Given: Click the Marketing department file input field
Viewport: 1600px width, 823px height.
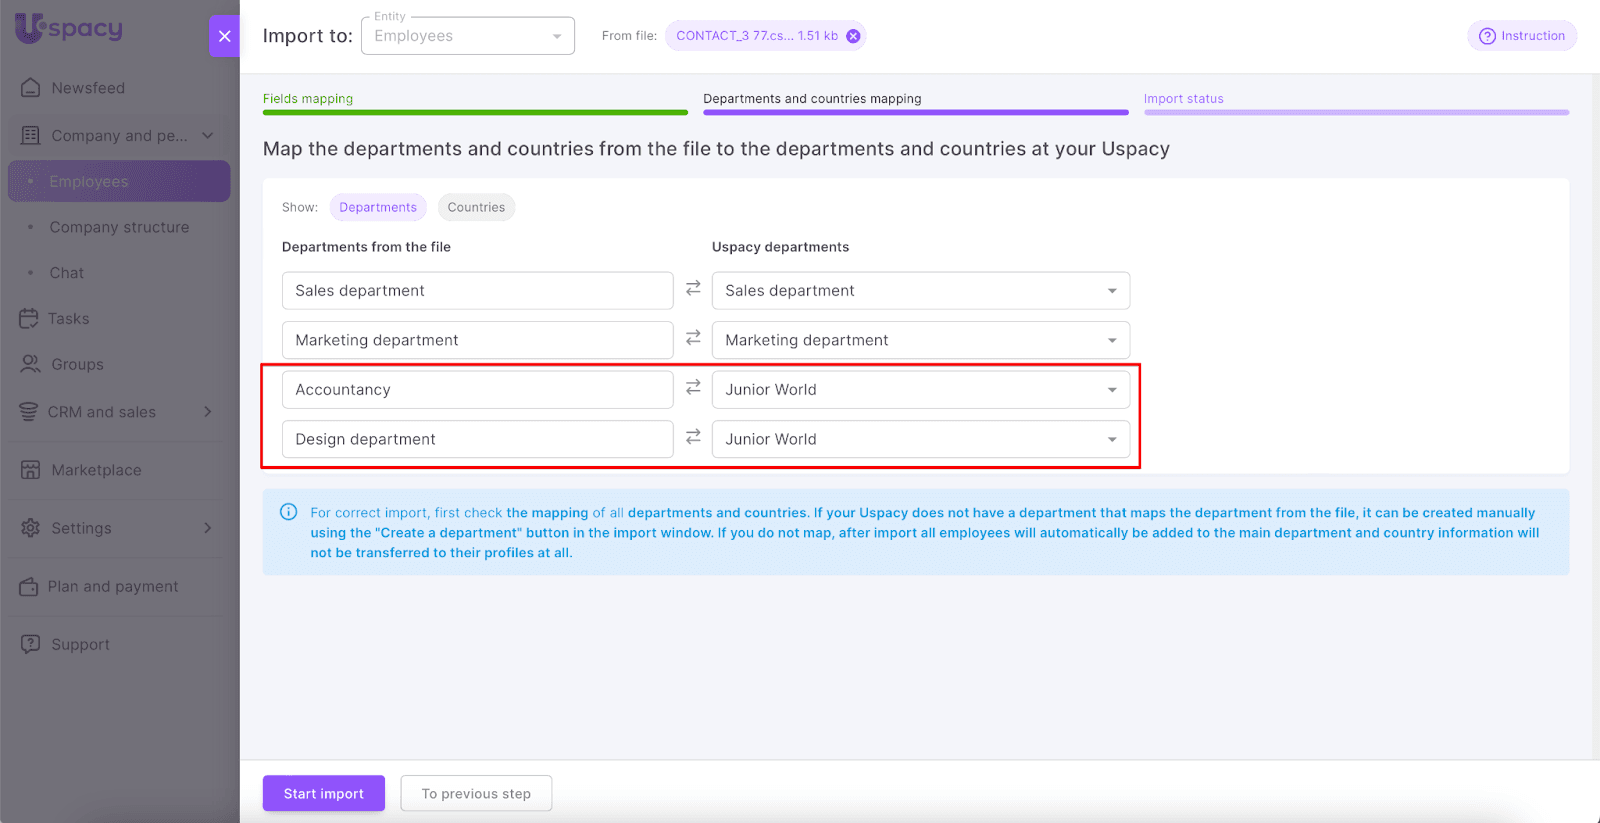Looking at the screenshot, I should tap(477, 340).
